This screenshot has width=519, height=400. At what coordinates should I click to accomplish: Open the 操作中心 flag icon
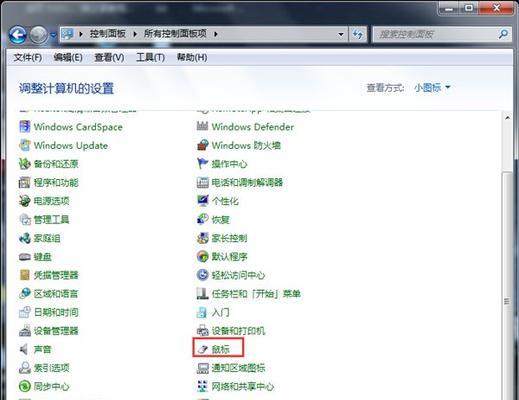click(x=202, y=164)
